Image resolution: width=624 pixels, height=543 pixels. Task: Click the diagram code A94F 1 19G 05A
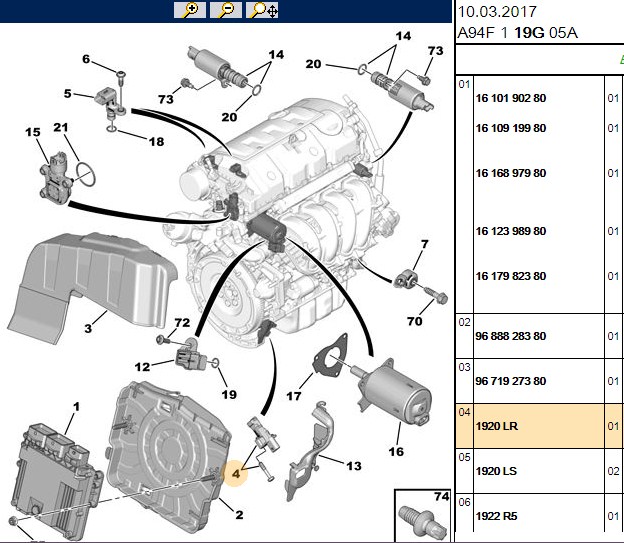pos(517,33)
